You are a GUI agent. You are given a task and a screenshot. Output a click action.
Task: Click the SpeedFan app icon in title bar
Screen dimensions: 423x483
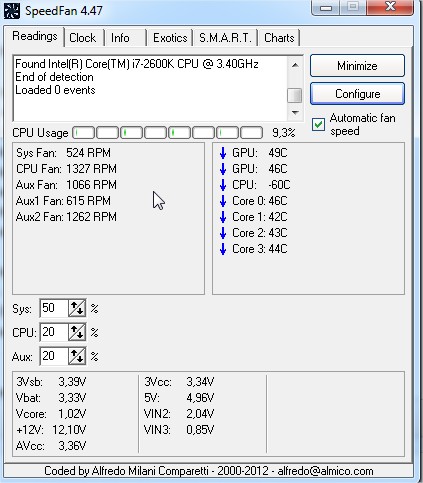(x=12, y=10)
